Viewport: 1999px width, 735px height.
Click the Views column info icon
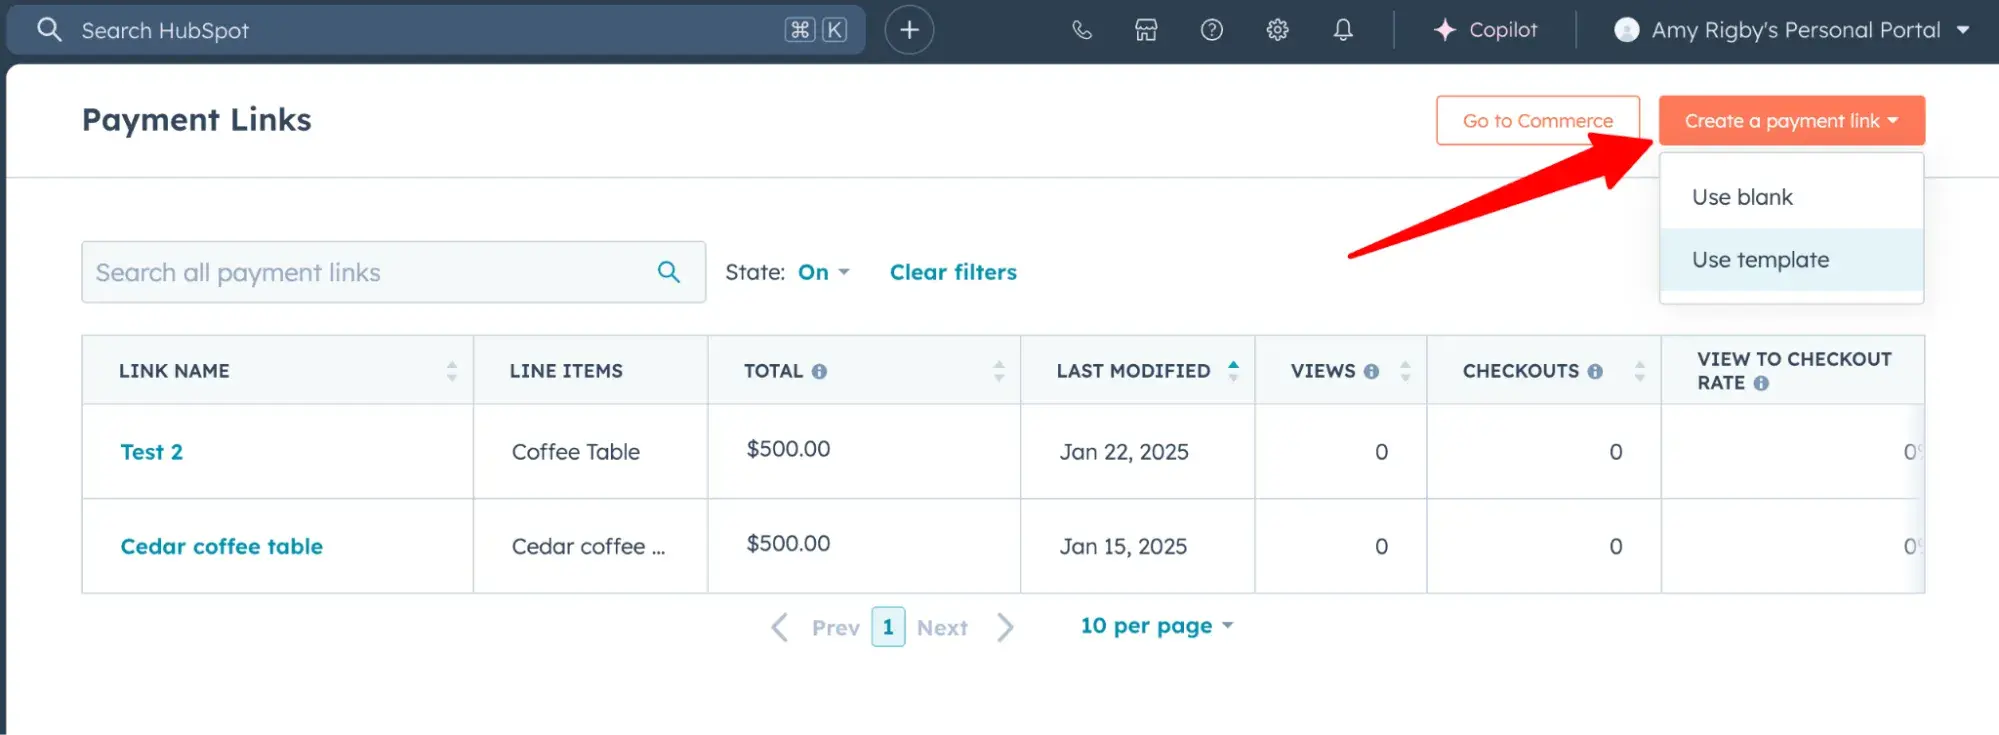click(x=1371, y=371)
